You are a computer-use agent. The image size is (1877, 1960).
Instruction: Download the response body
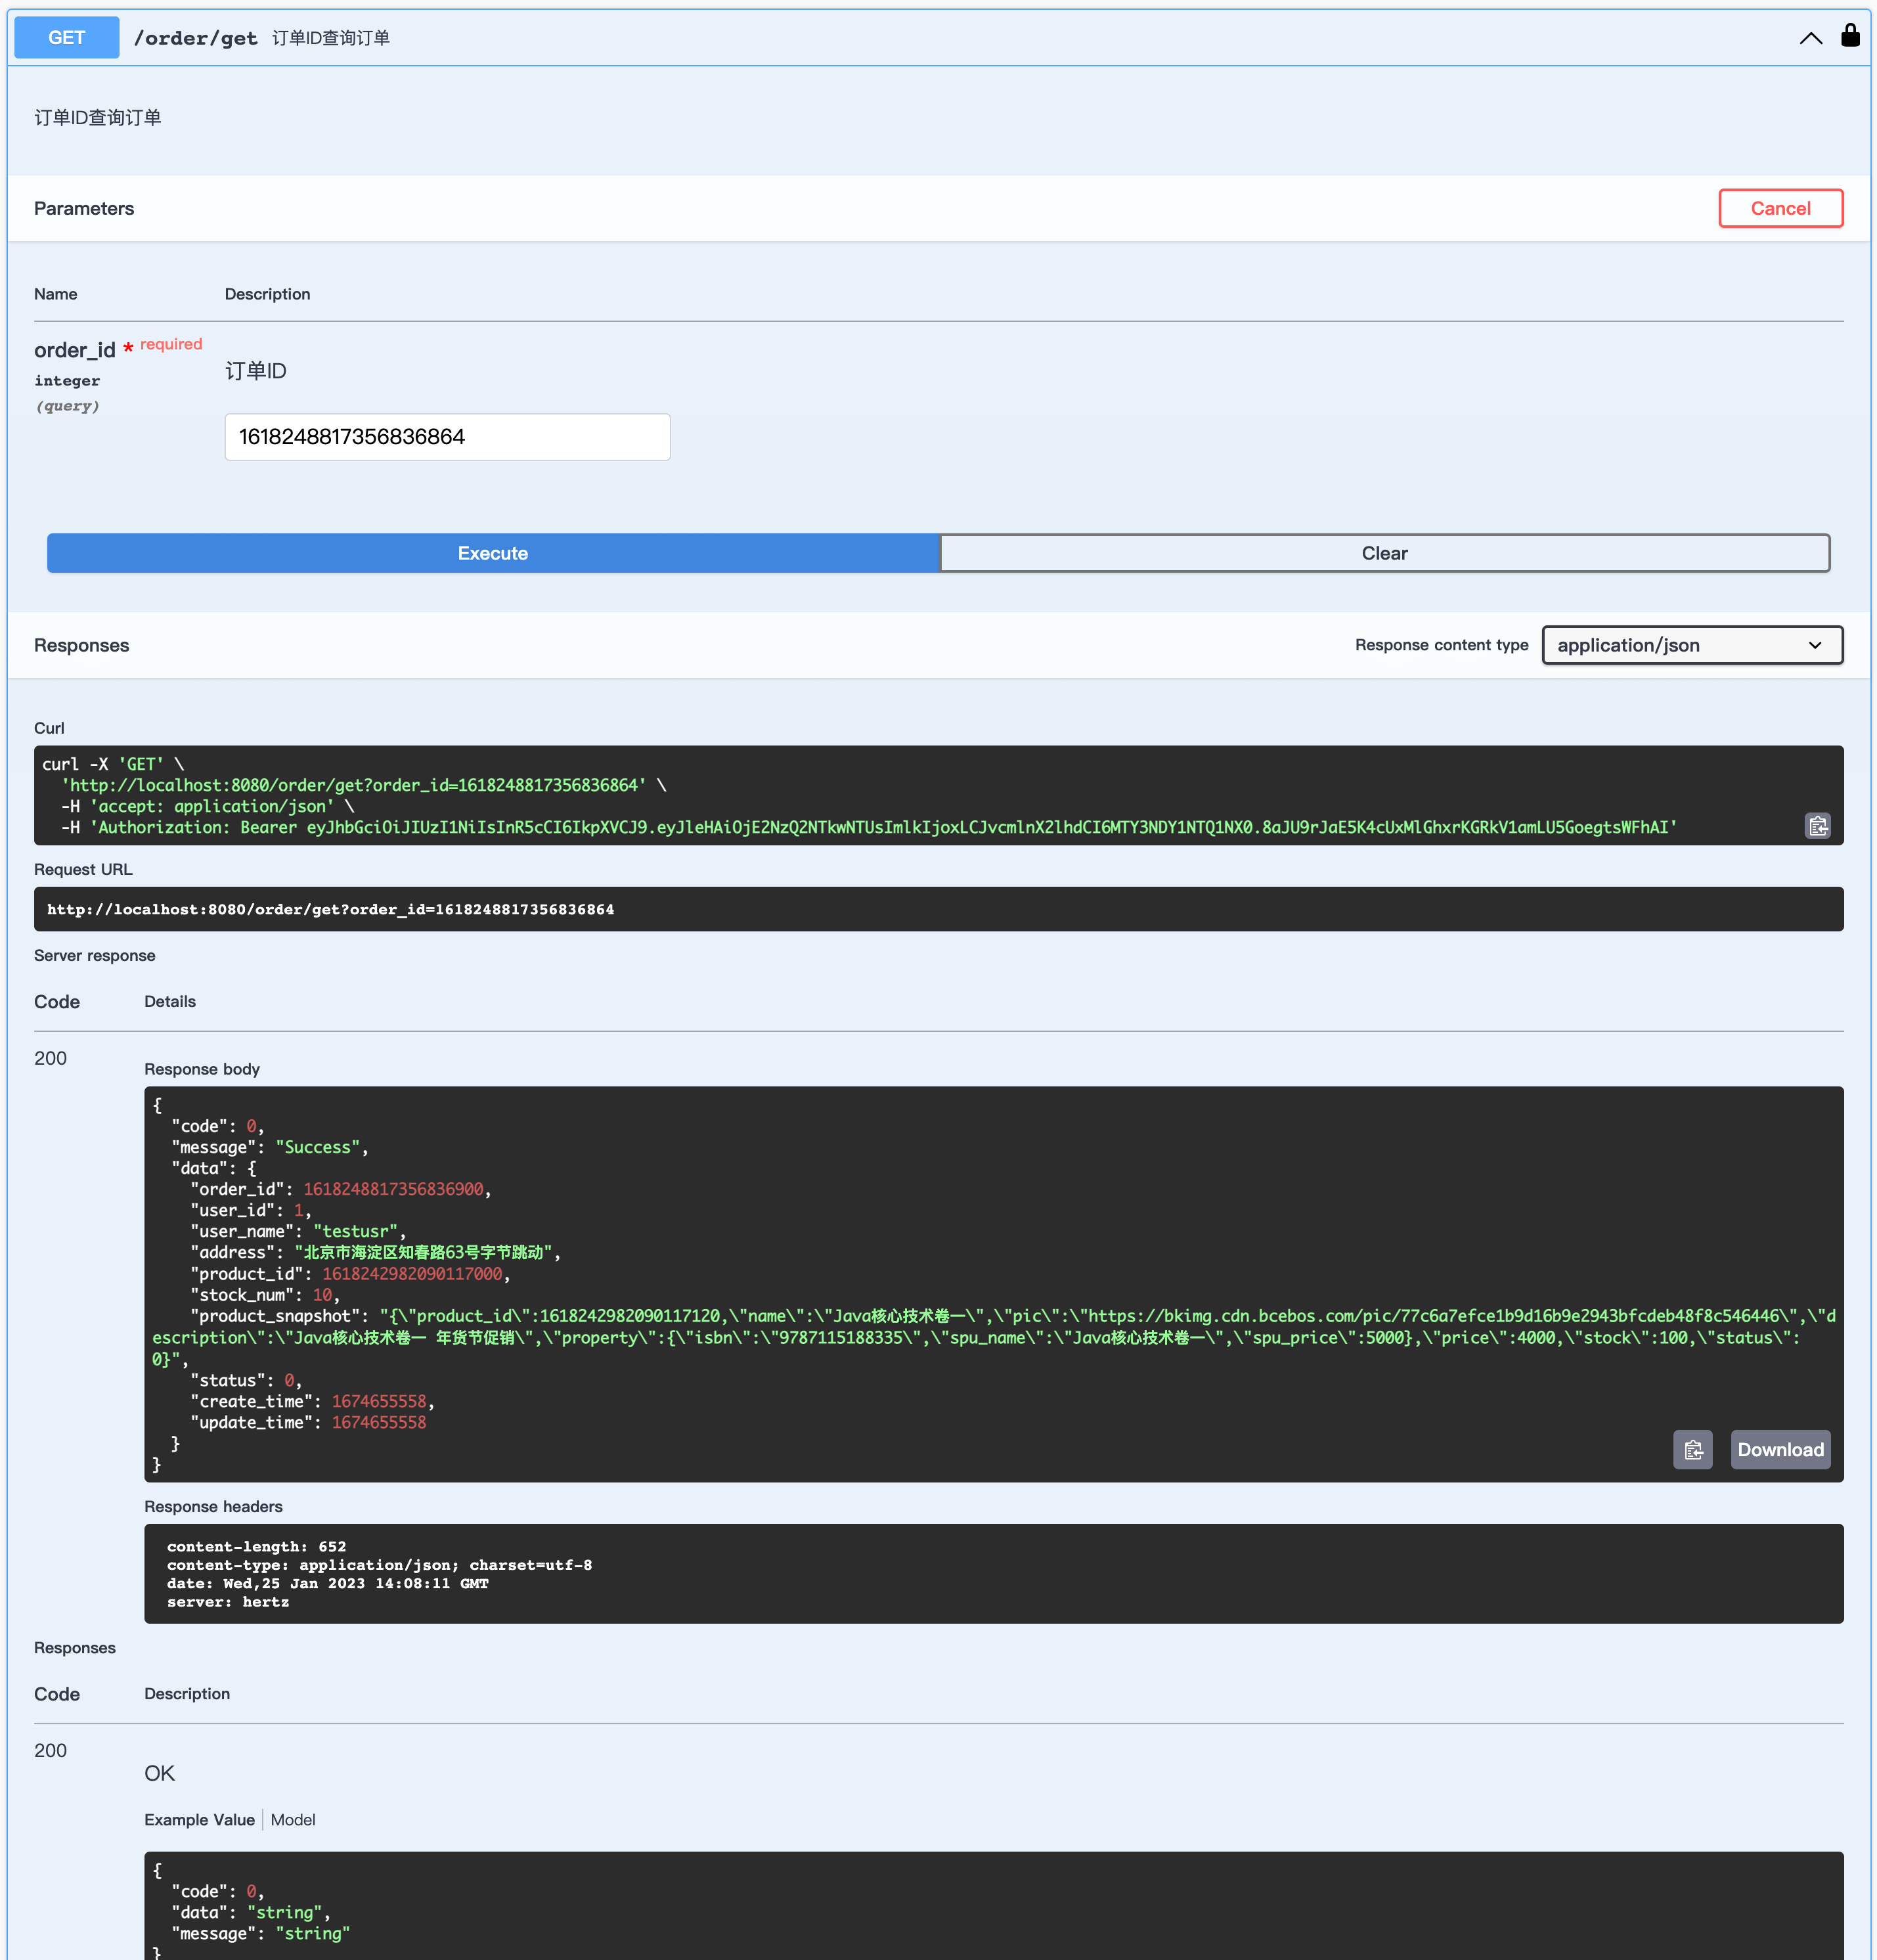(1780, 1449)
